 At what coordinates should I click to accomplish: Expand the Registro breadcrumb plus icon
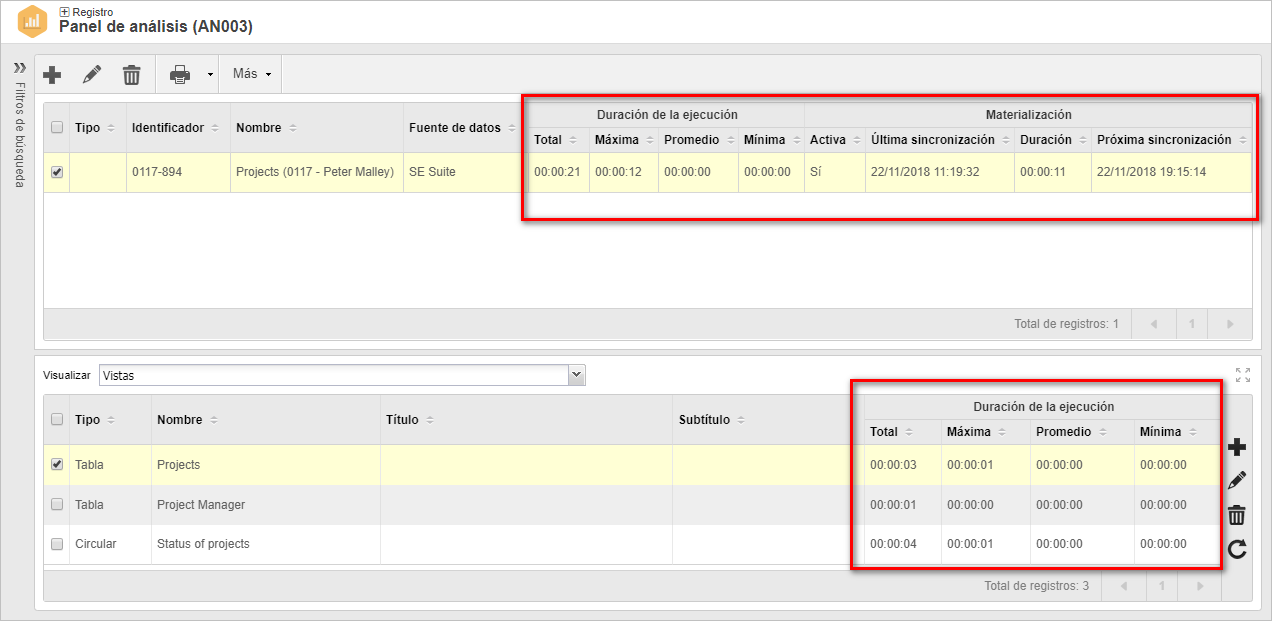coord(65,11)
